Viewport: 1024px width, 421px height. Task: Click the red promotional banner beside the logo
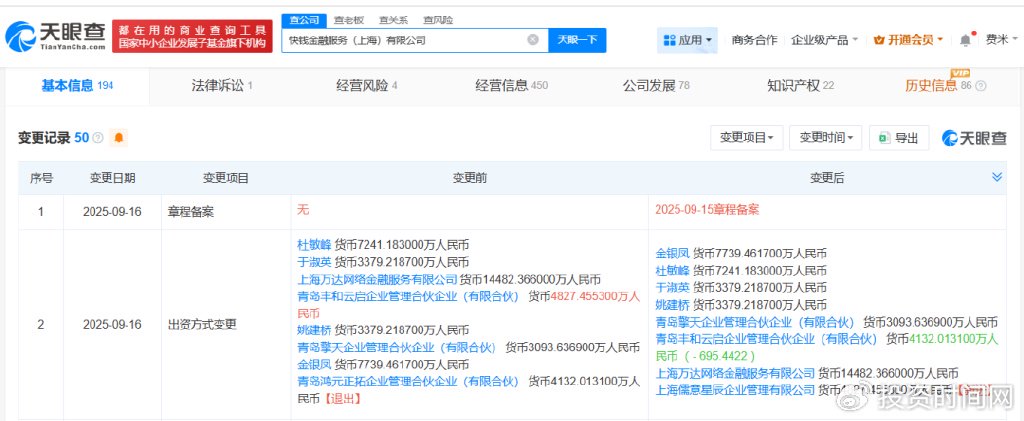(x=192, y=37)
